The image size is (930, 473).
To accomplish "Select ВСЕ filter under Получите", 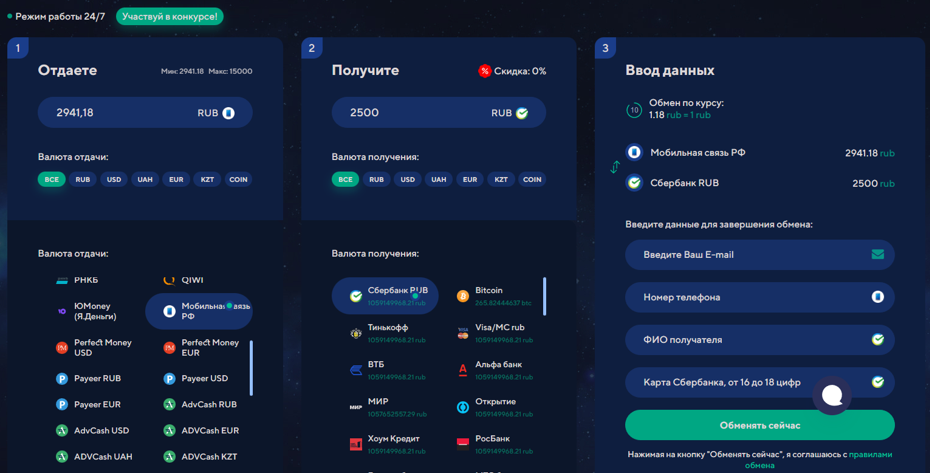I will 345,179.
